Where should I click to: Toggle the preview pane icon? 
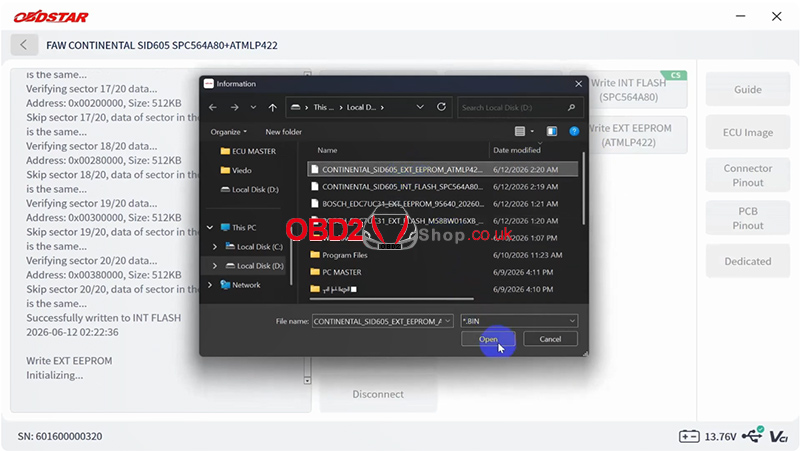point(552,132)
